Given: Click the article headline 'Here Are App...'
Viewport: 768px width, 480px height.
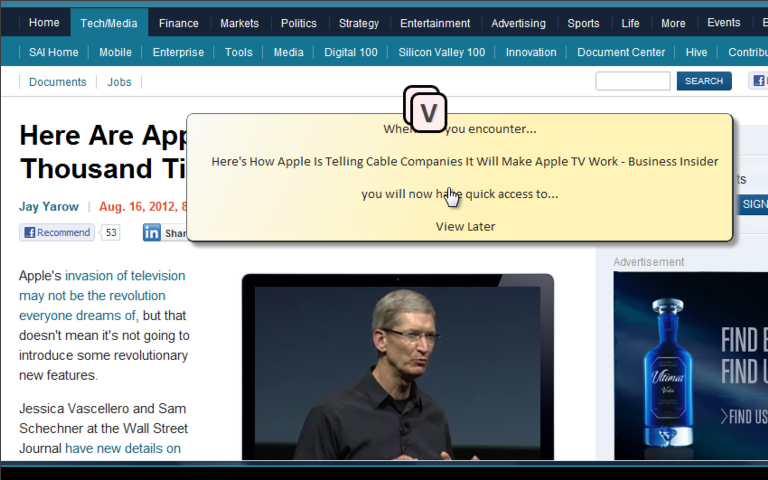Looking at the screenshot, I should click(103, 152).
